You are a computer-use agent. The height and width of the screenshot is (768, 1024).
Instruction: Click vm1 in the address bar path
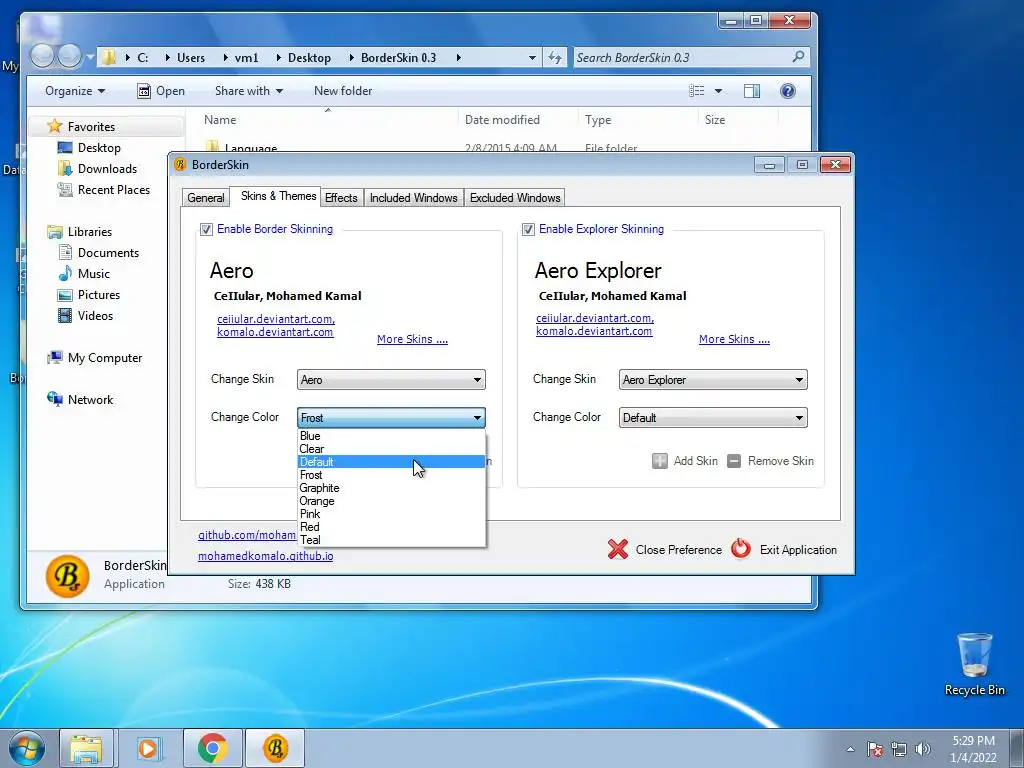pyautogui.click(x=246, y=57)
